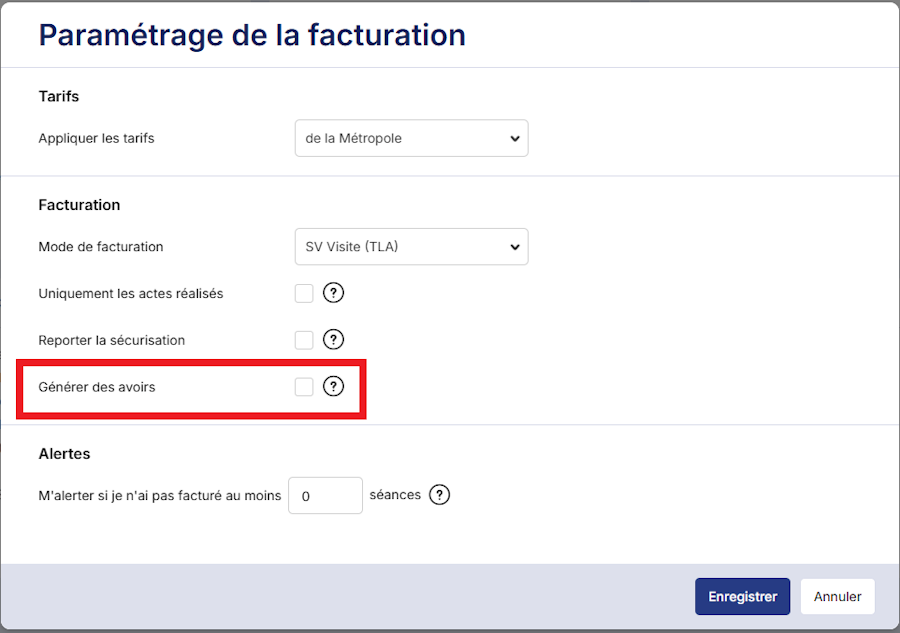This screenshot has height=633, width=900.
Task: Click the Alertes section heading
Action: [64, 454]
